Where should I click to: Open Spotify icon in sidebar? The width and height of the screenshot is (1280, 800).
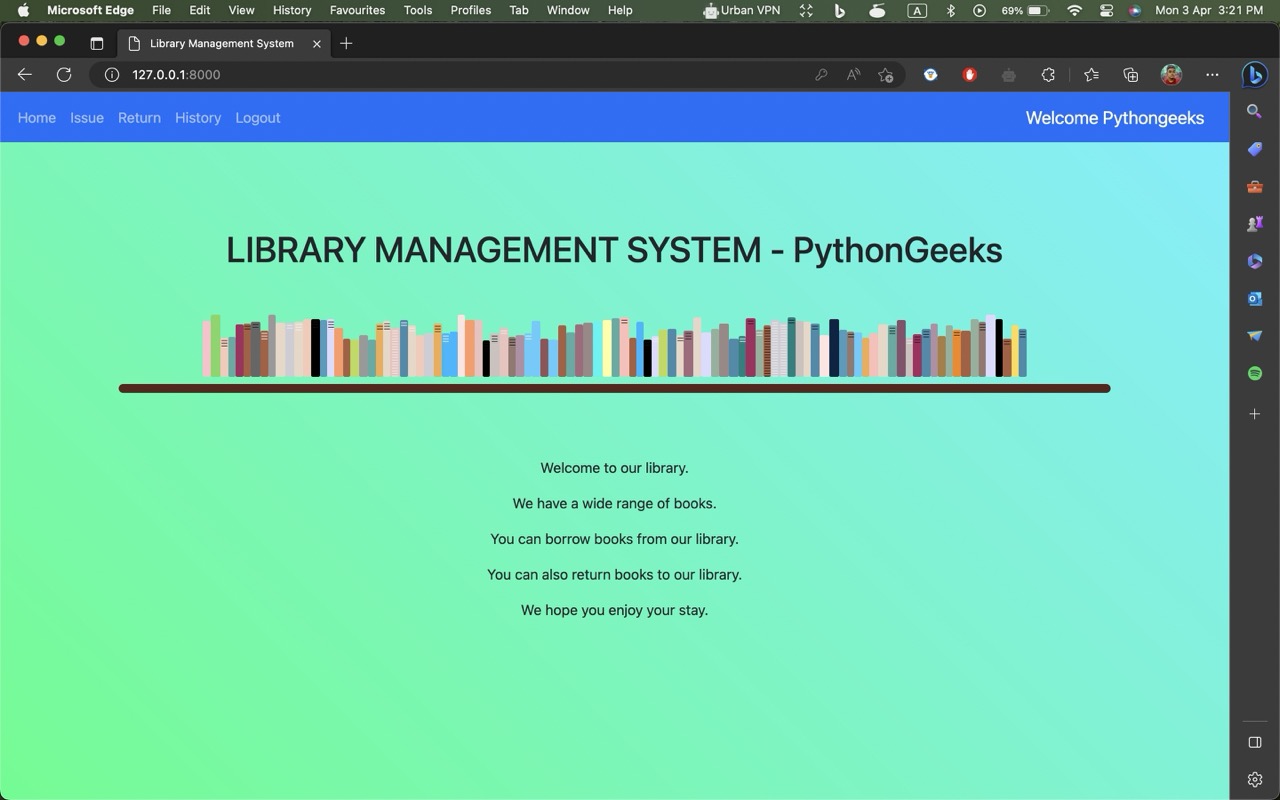coord(1254,373)
